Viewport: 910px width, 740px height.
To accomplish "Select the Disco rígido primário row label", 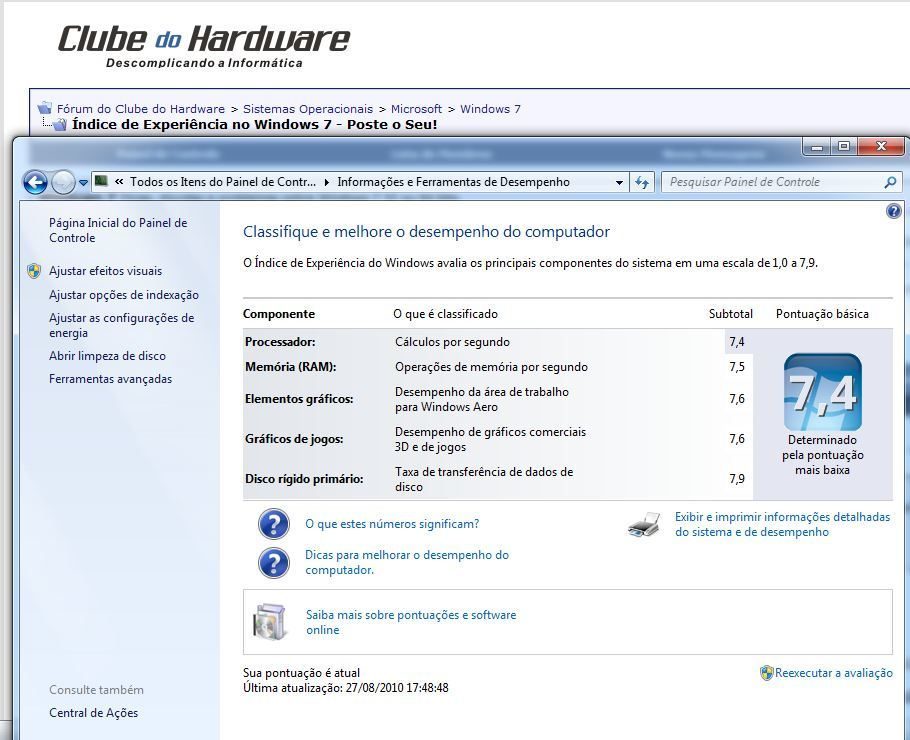I will click(304, 479).
